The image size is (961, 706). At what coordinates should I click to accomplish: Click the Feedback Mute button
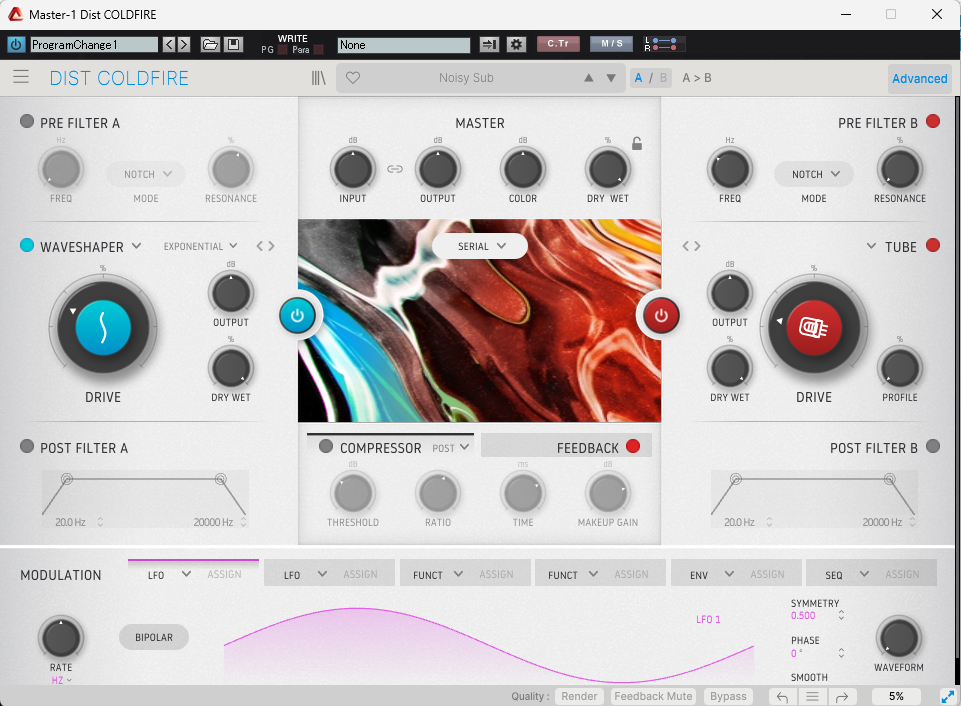[653, 696]
